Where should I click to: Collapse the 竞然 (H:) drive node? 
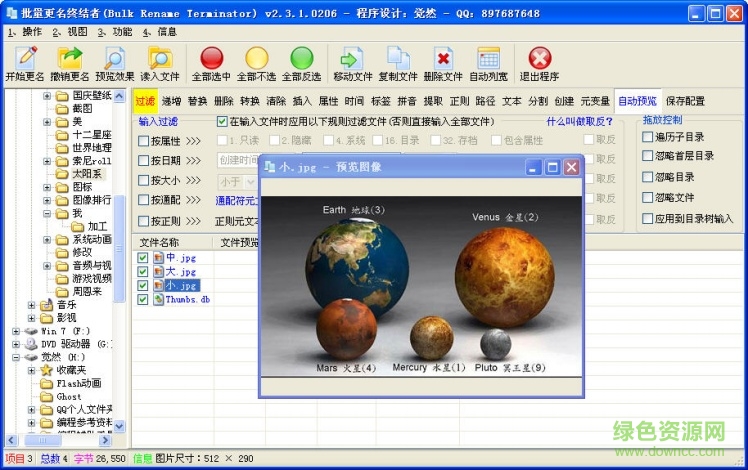17,357
